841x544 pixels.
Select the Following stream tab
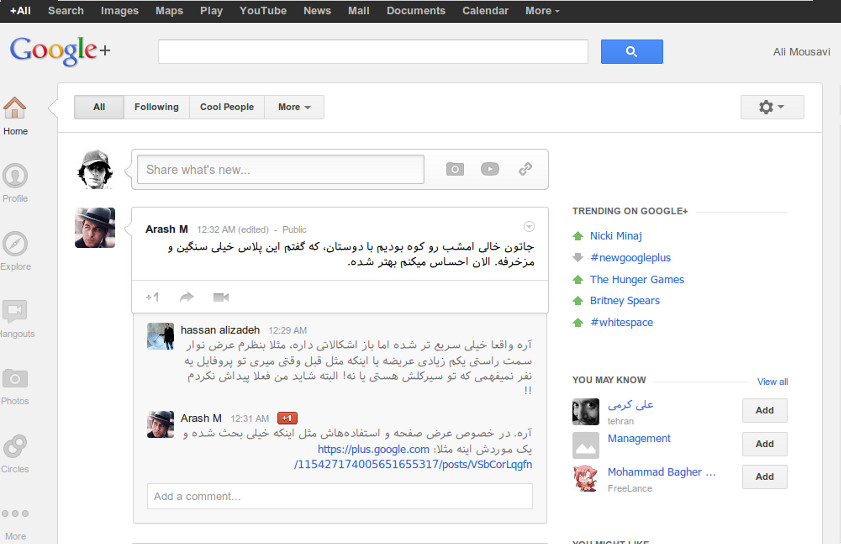[x=156, y=107]
